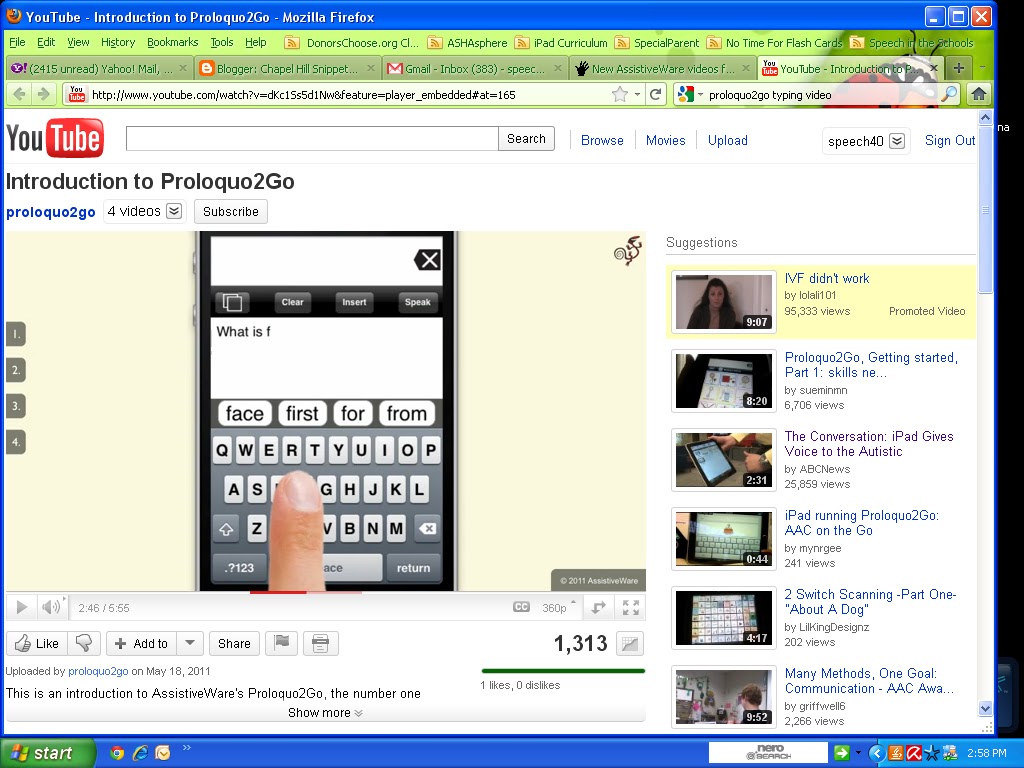Open the proloquo2go channel link
The width and height of the screenshot is (1024, 768).
tap(51, 212)
